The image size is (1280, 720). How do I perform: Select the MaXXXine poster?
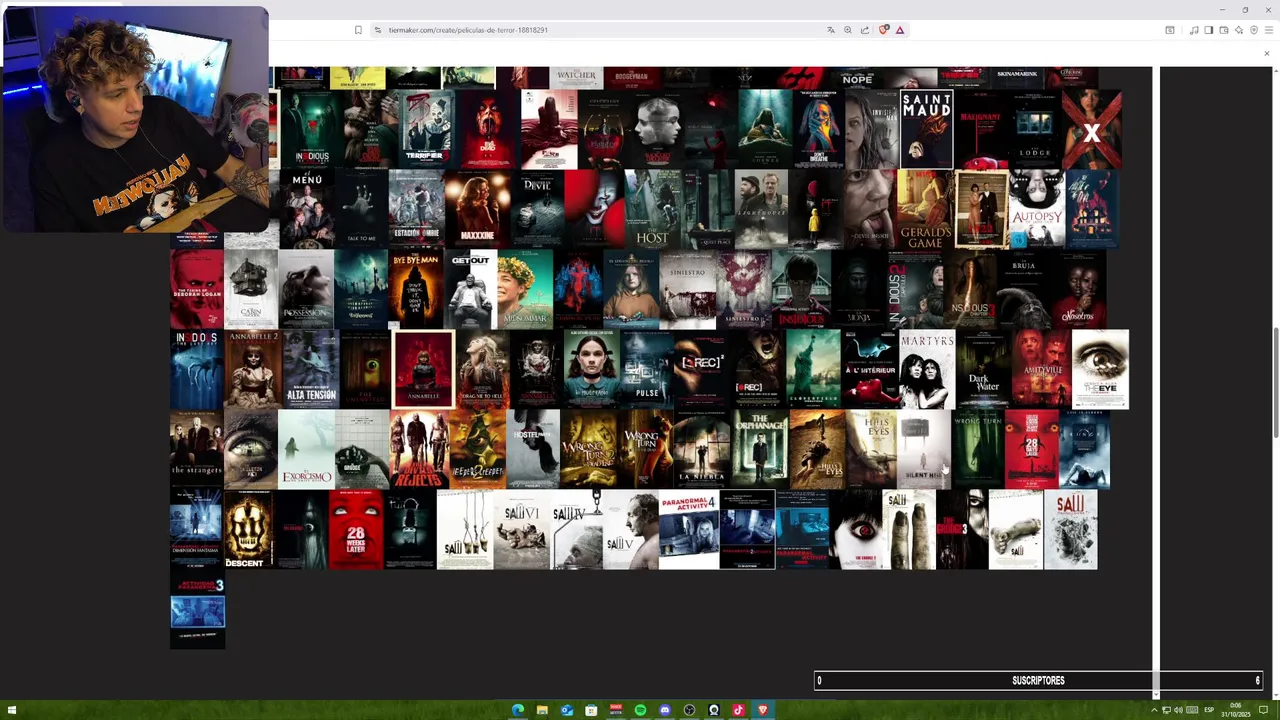point(477,209)
